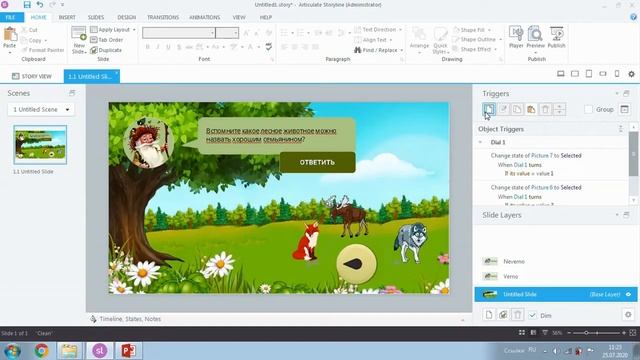The width and height of the screenshot is (640, 360).
Task: Open the Windows Start menu
Action: pos(12,351)
